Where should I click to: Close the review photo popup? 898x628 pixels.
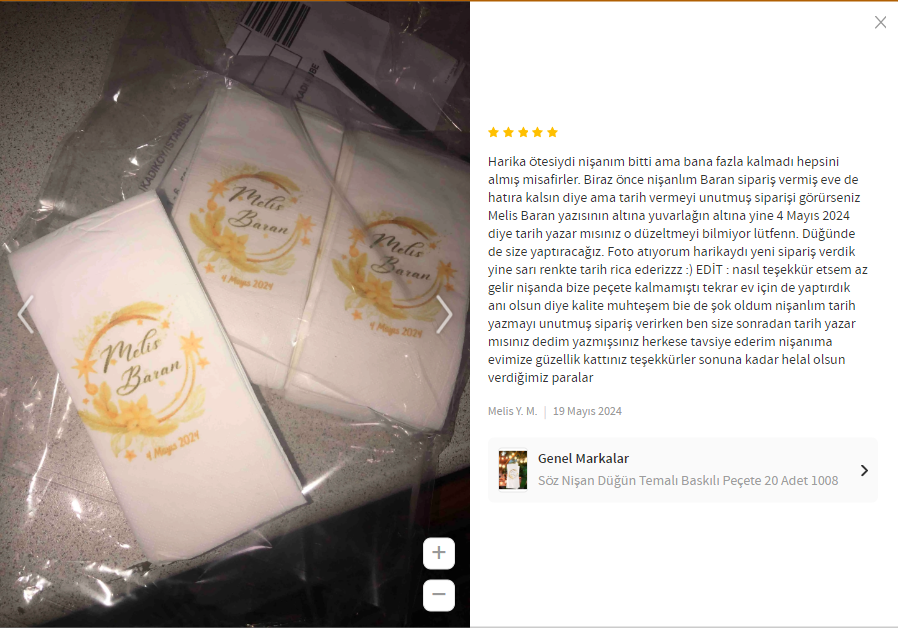(880, 22)
